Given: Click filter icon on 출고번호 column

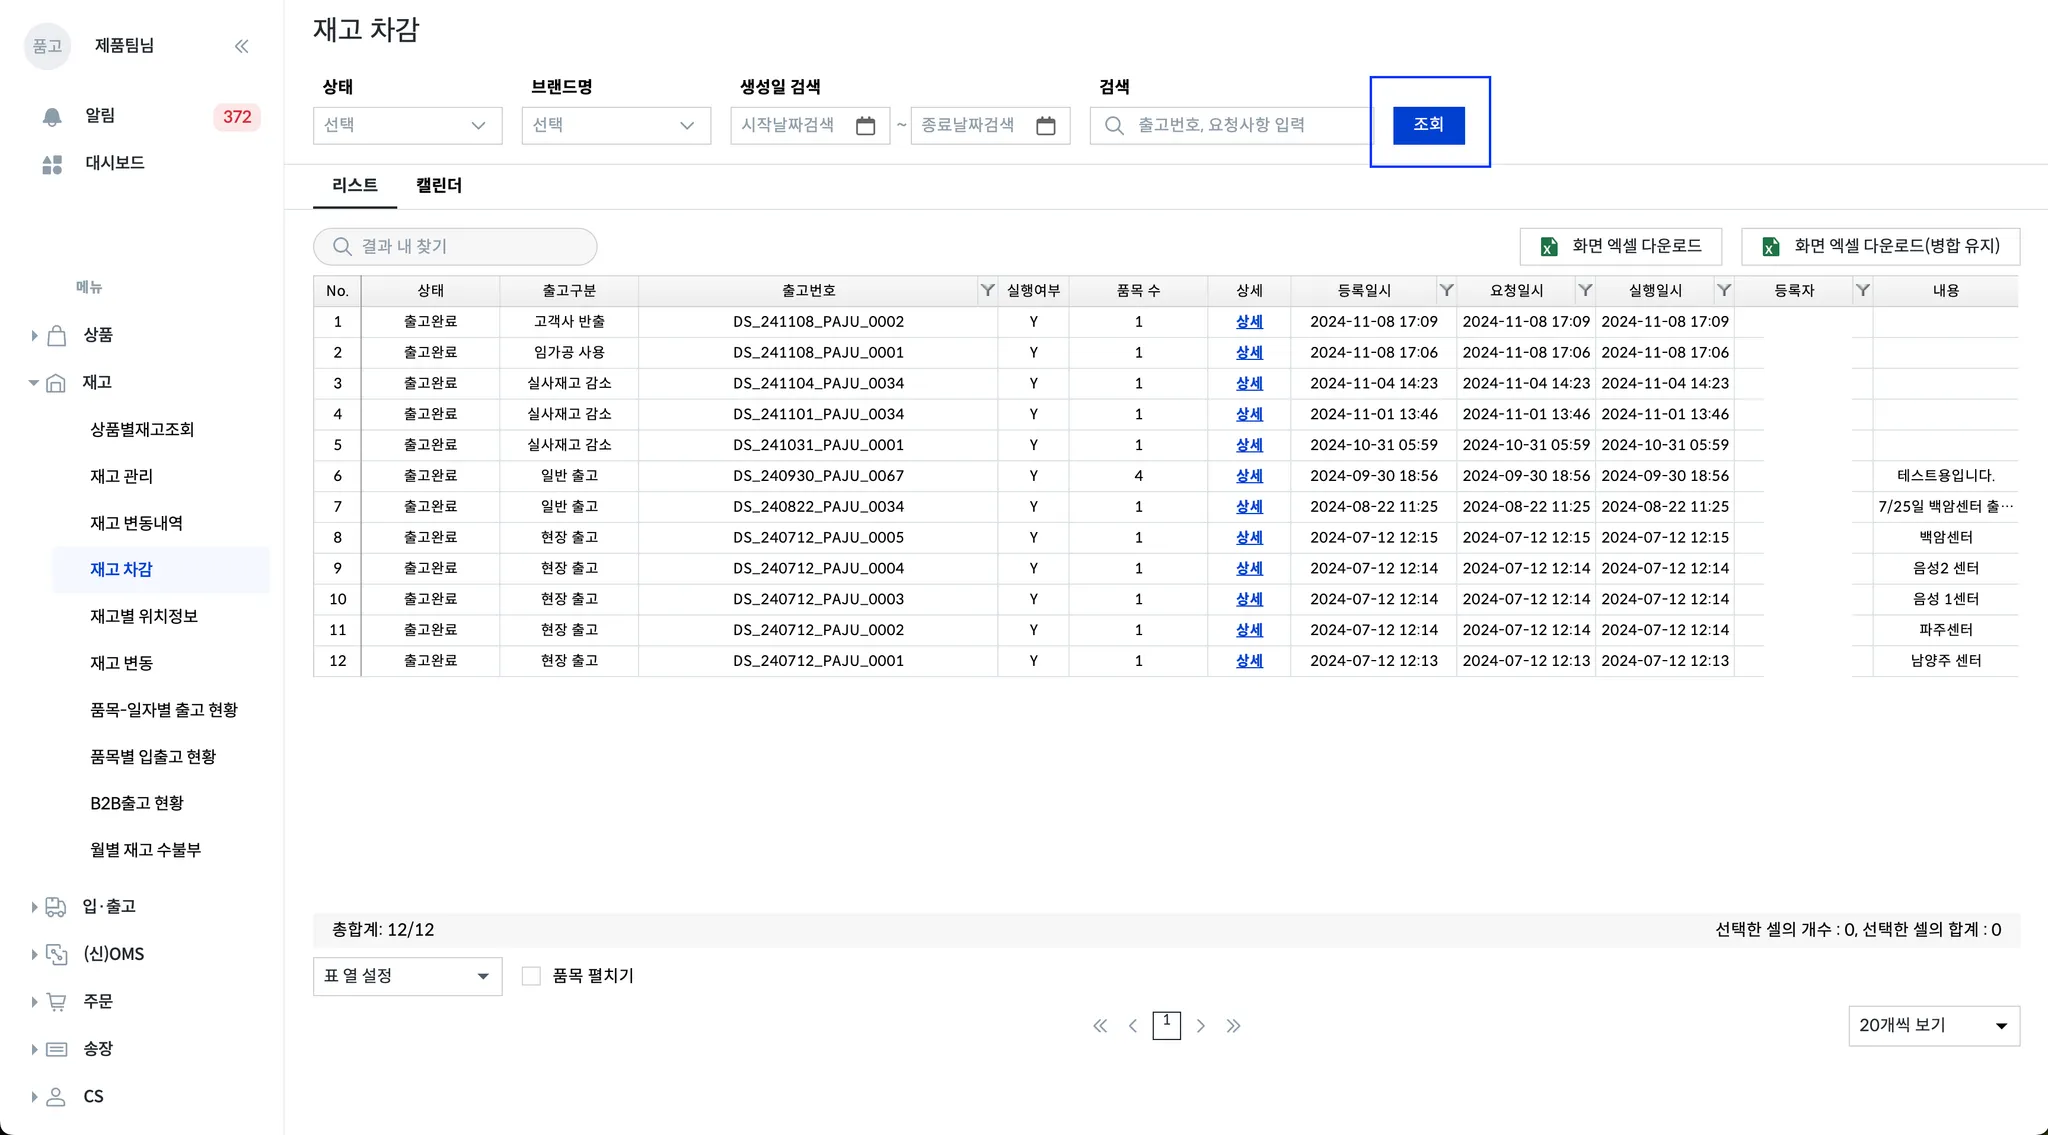Looking at the screenshot, I should 987,290.
